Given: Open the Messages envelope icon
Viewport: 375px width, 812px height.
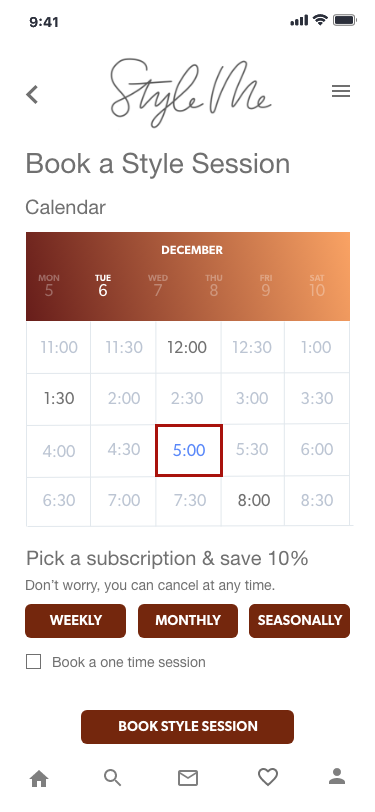Looking at the screenshot, I should pyautogui.click(x=188, y=778).
